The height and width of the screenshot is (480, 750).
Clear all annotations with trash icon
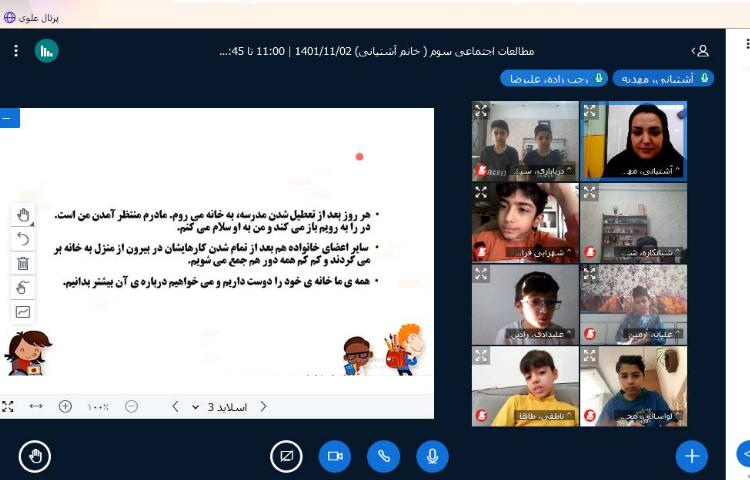22,263
